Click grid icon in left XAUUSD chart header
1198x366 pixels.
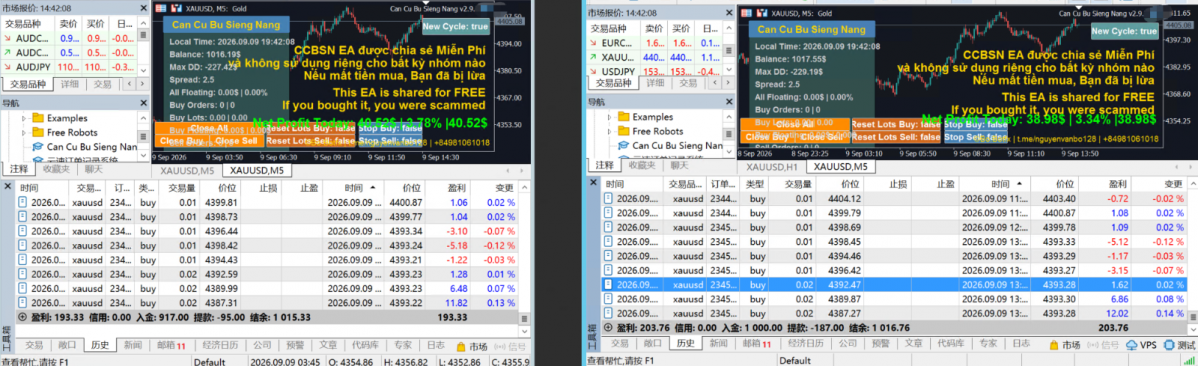[160, 8]
